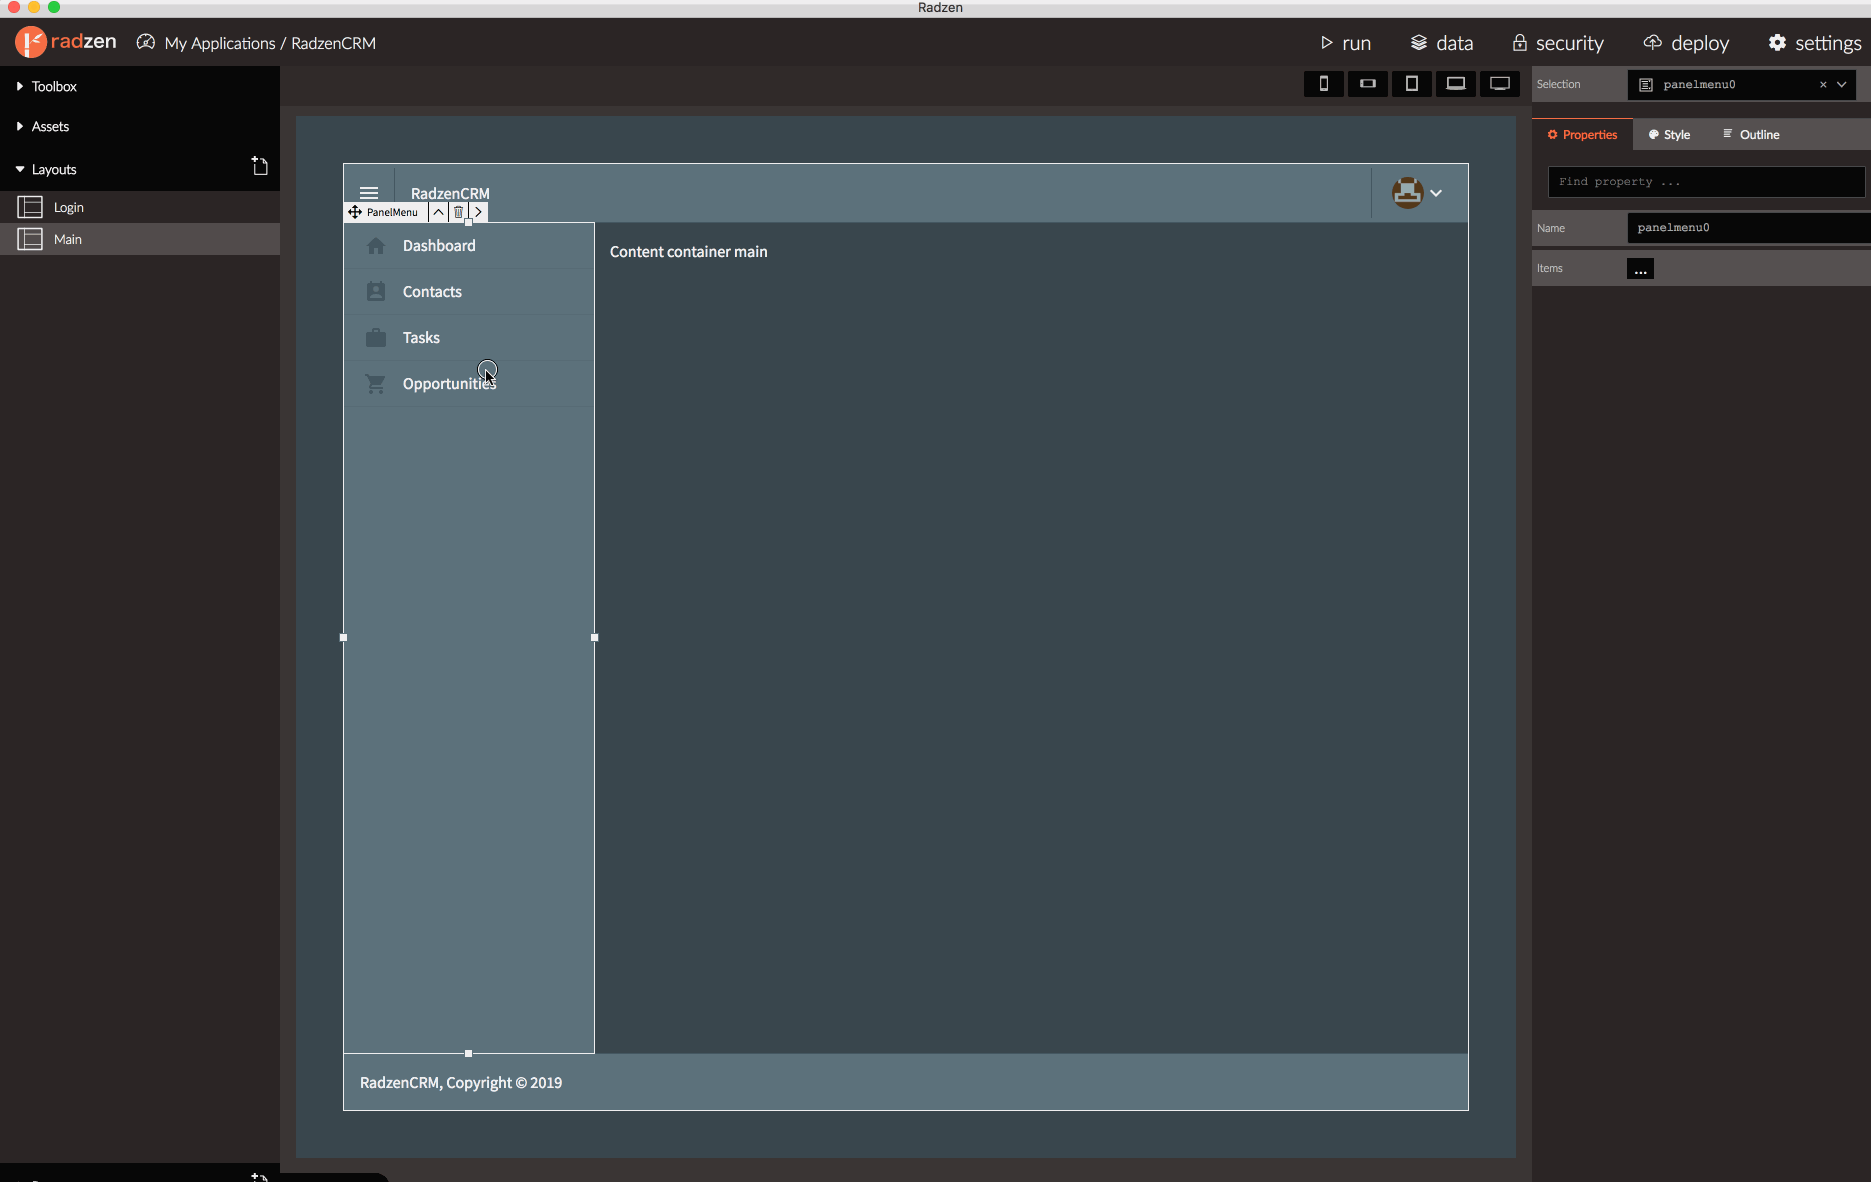The image size is (1871, 1182).
Task: Select the Opportunities menu item
Action: pos(469,384)
